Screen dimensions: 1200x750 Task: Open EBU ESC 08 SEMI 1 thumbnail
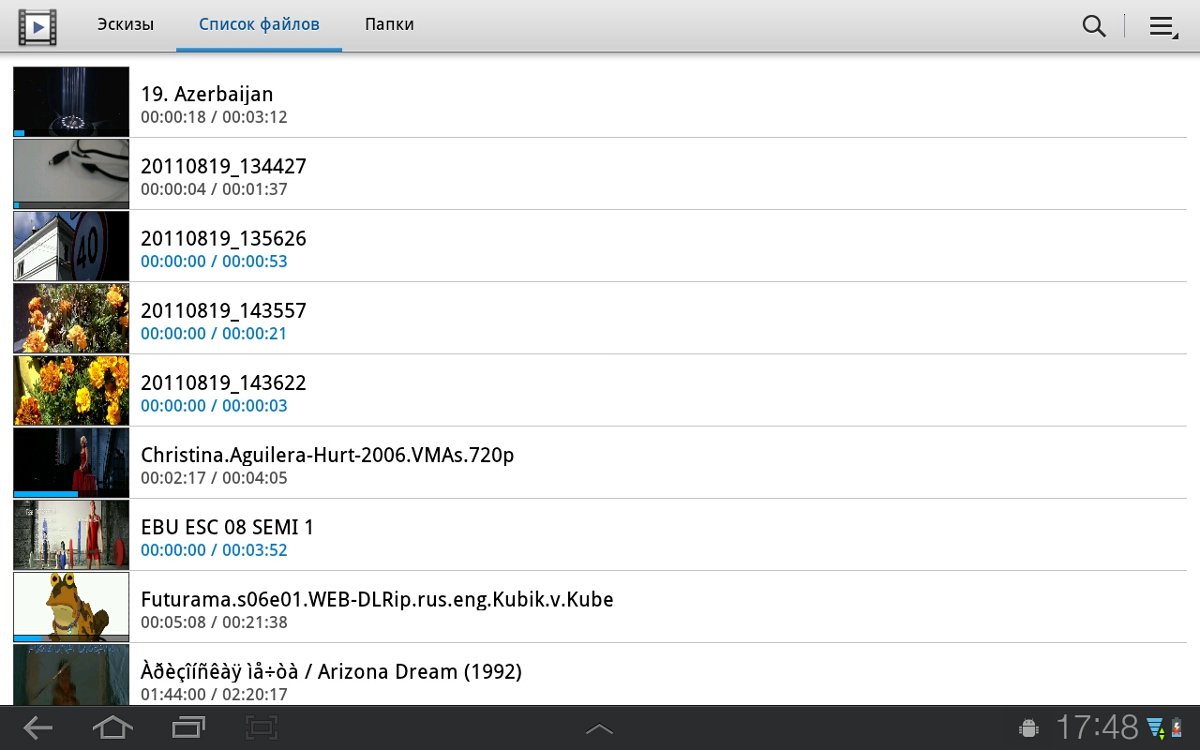click(x=71, y=534)
